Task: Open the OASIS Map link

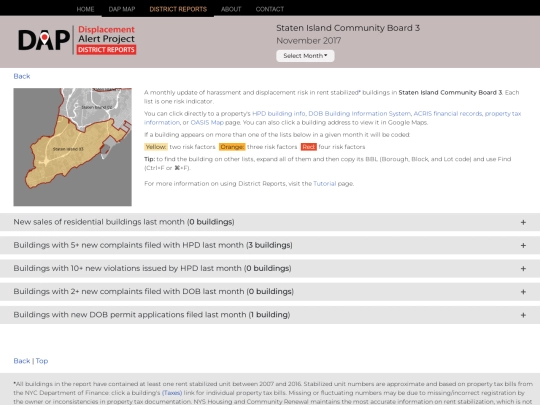Action: pyautogui.click(x=207, y=123)
